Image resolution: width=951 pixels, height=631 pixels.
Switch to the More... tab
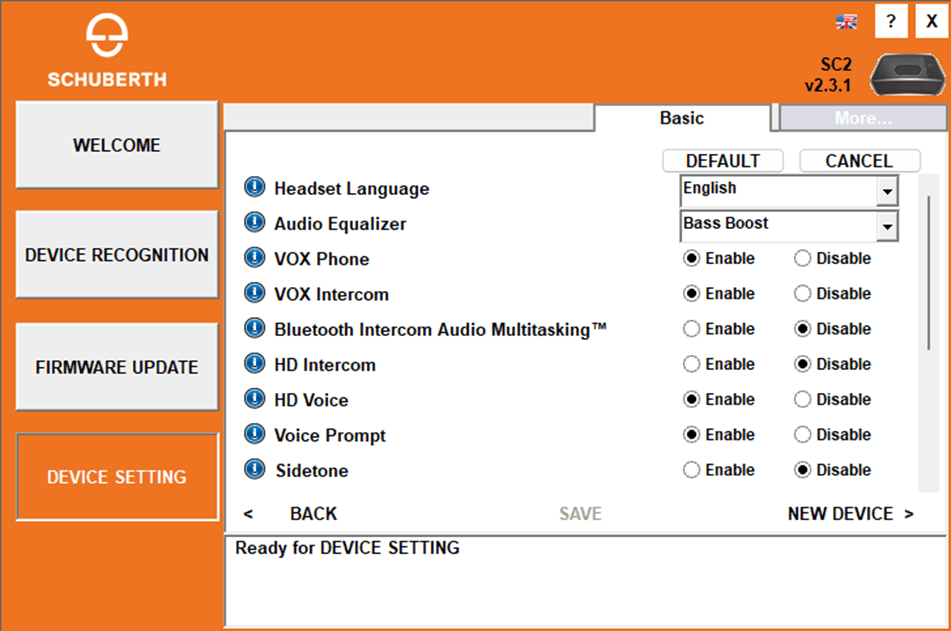(862, 118)
